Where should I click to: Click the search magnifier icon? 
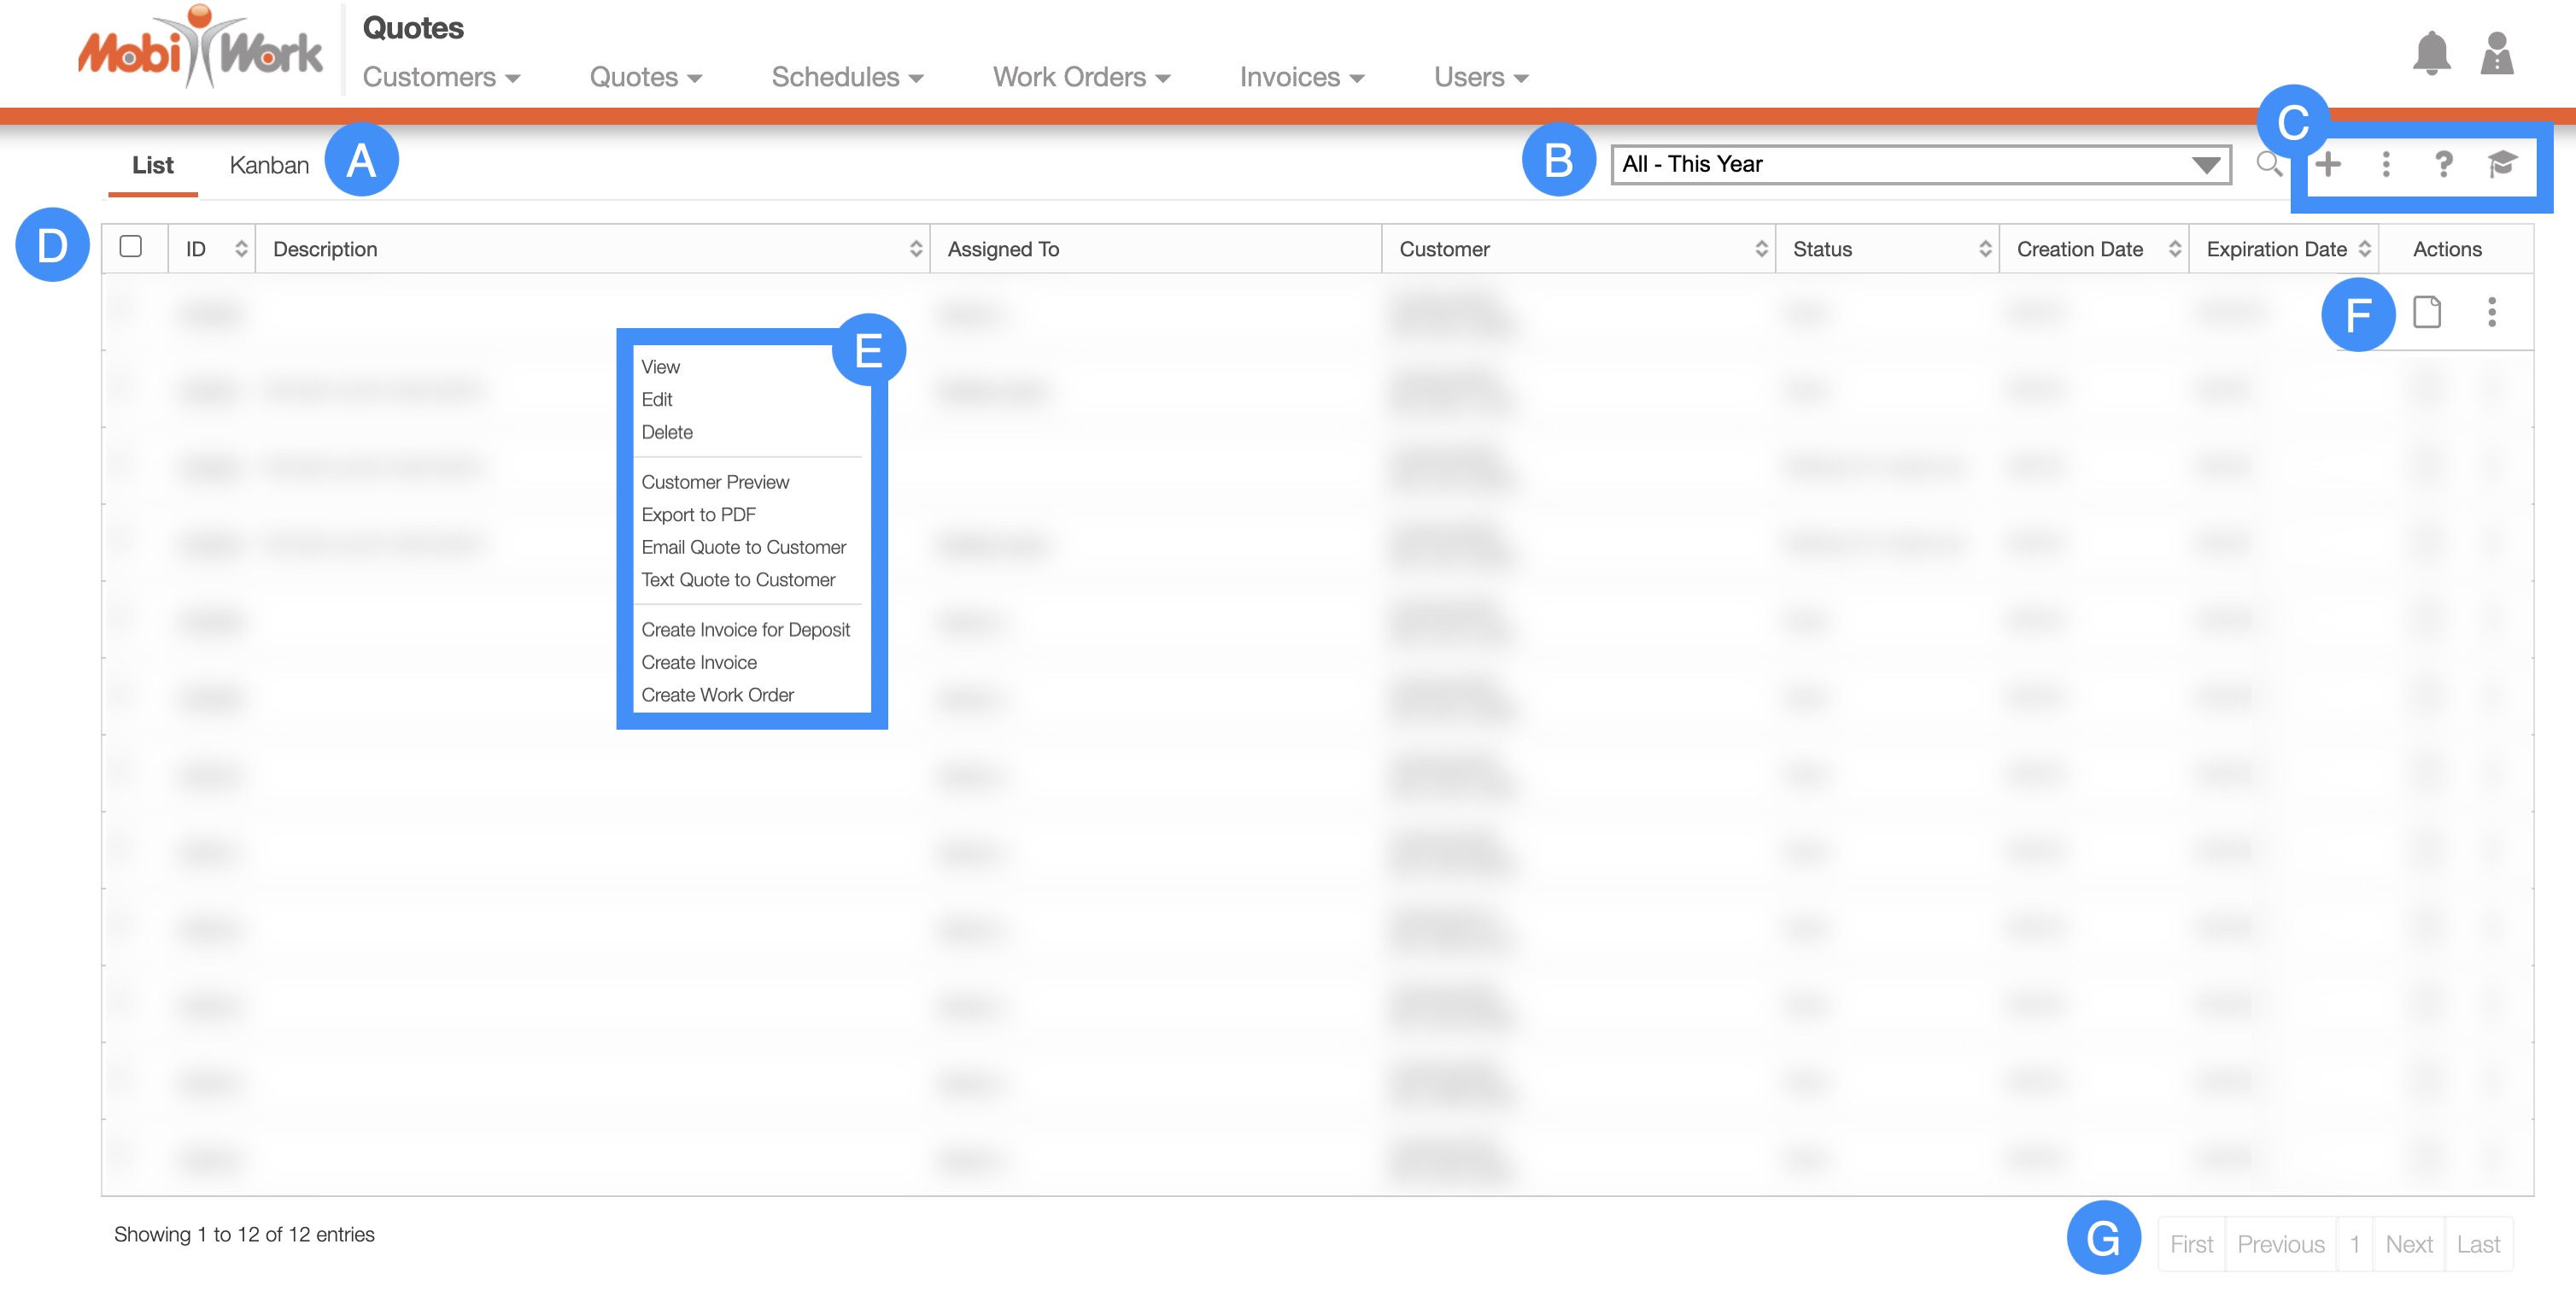(x=2268, y=163)
